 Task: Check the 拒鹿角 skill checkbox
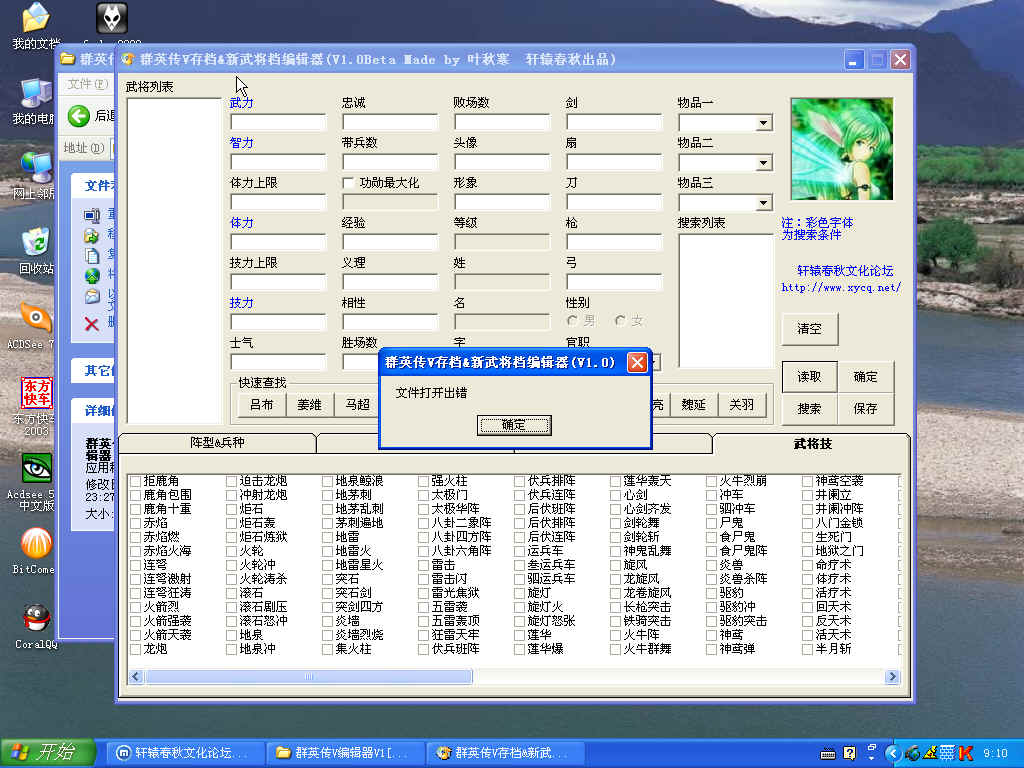[x=136, y=481]
